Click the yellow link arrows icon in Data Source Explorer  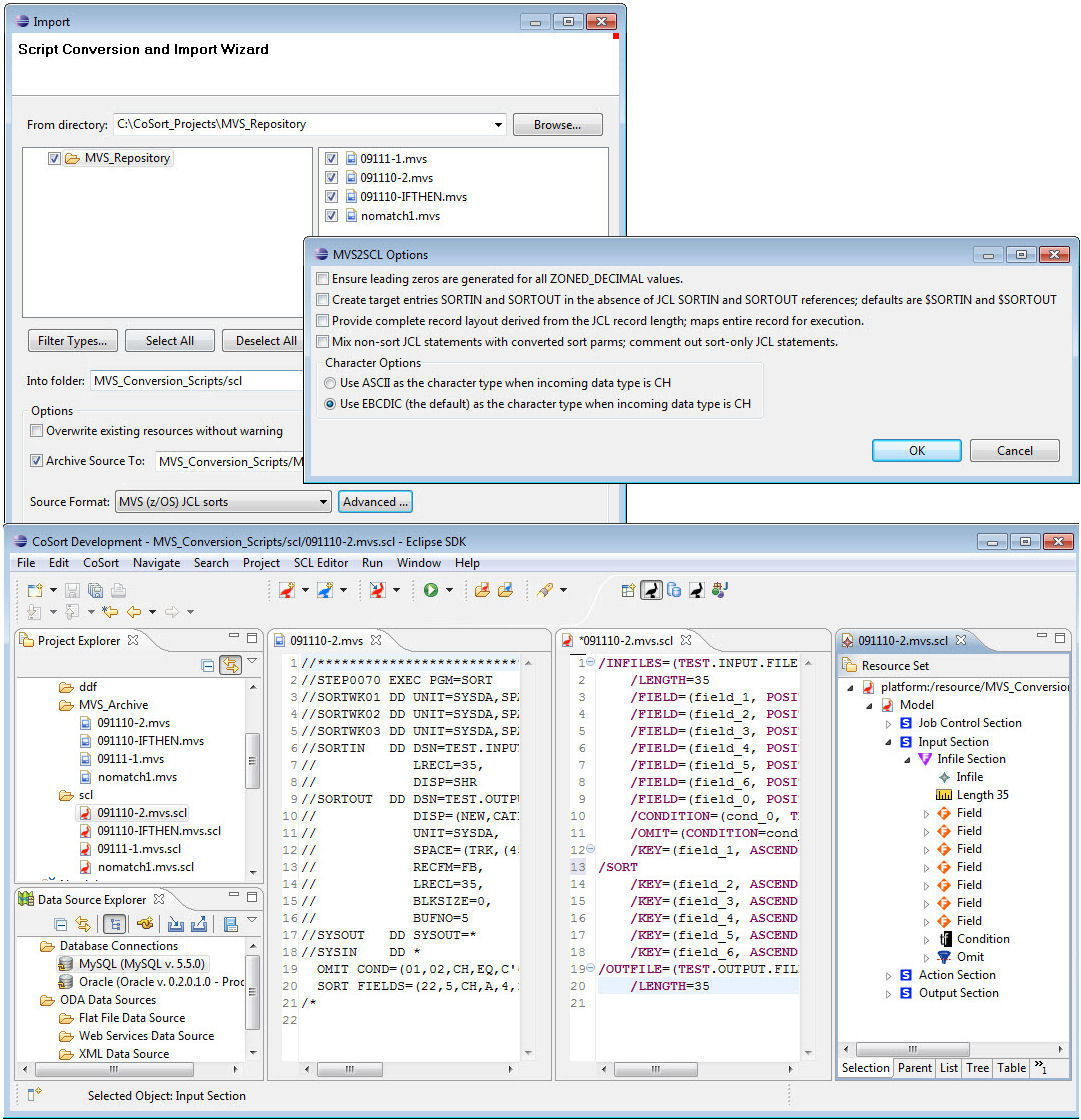(x=83, y=924)
